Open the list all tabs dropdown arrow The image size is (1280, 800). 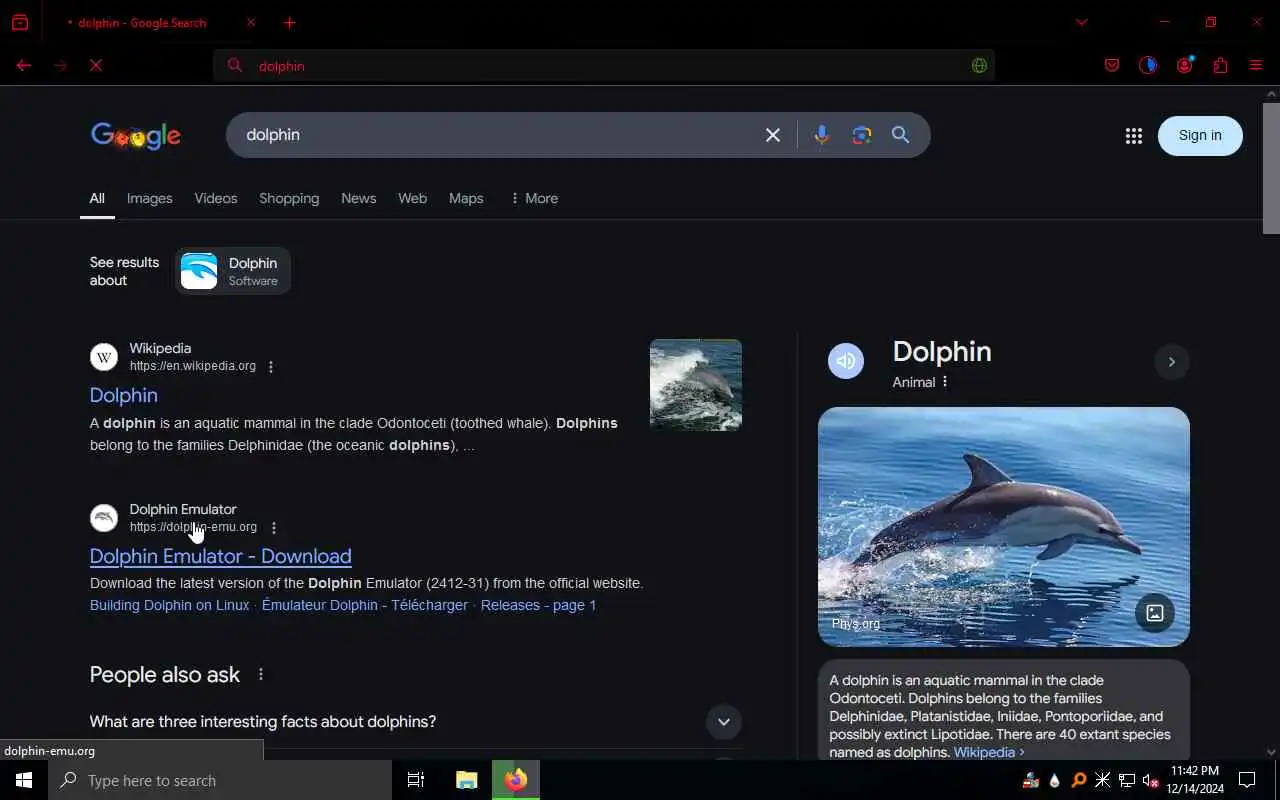pyautogui.click(x=1081, y=22)
